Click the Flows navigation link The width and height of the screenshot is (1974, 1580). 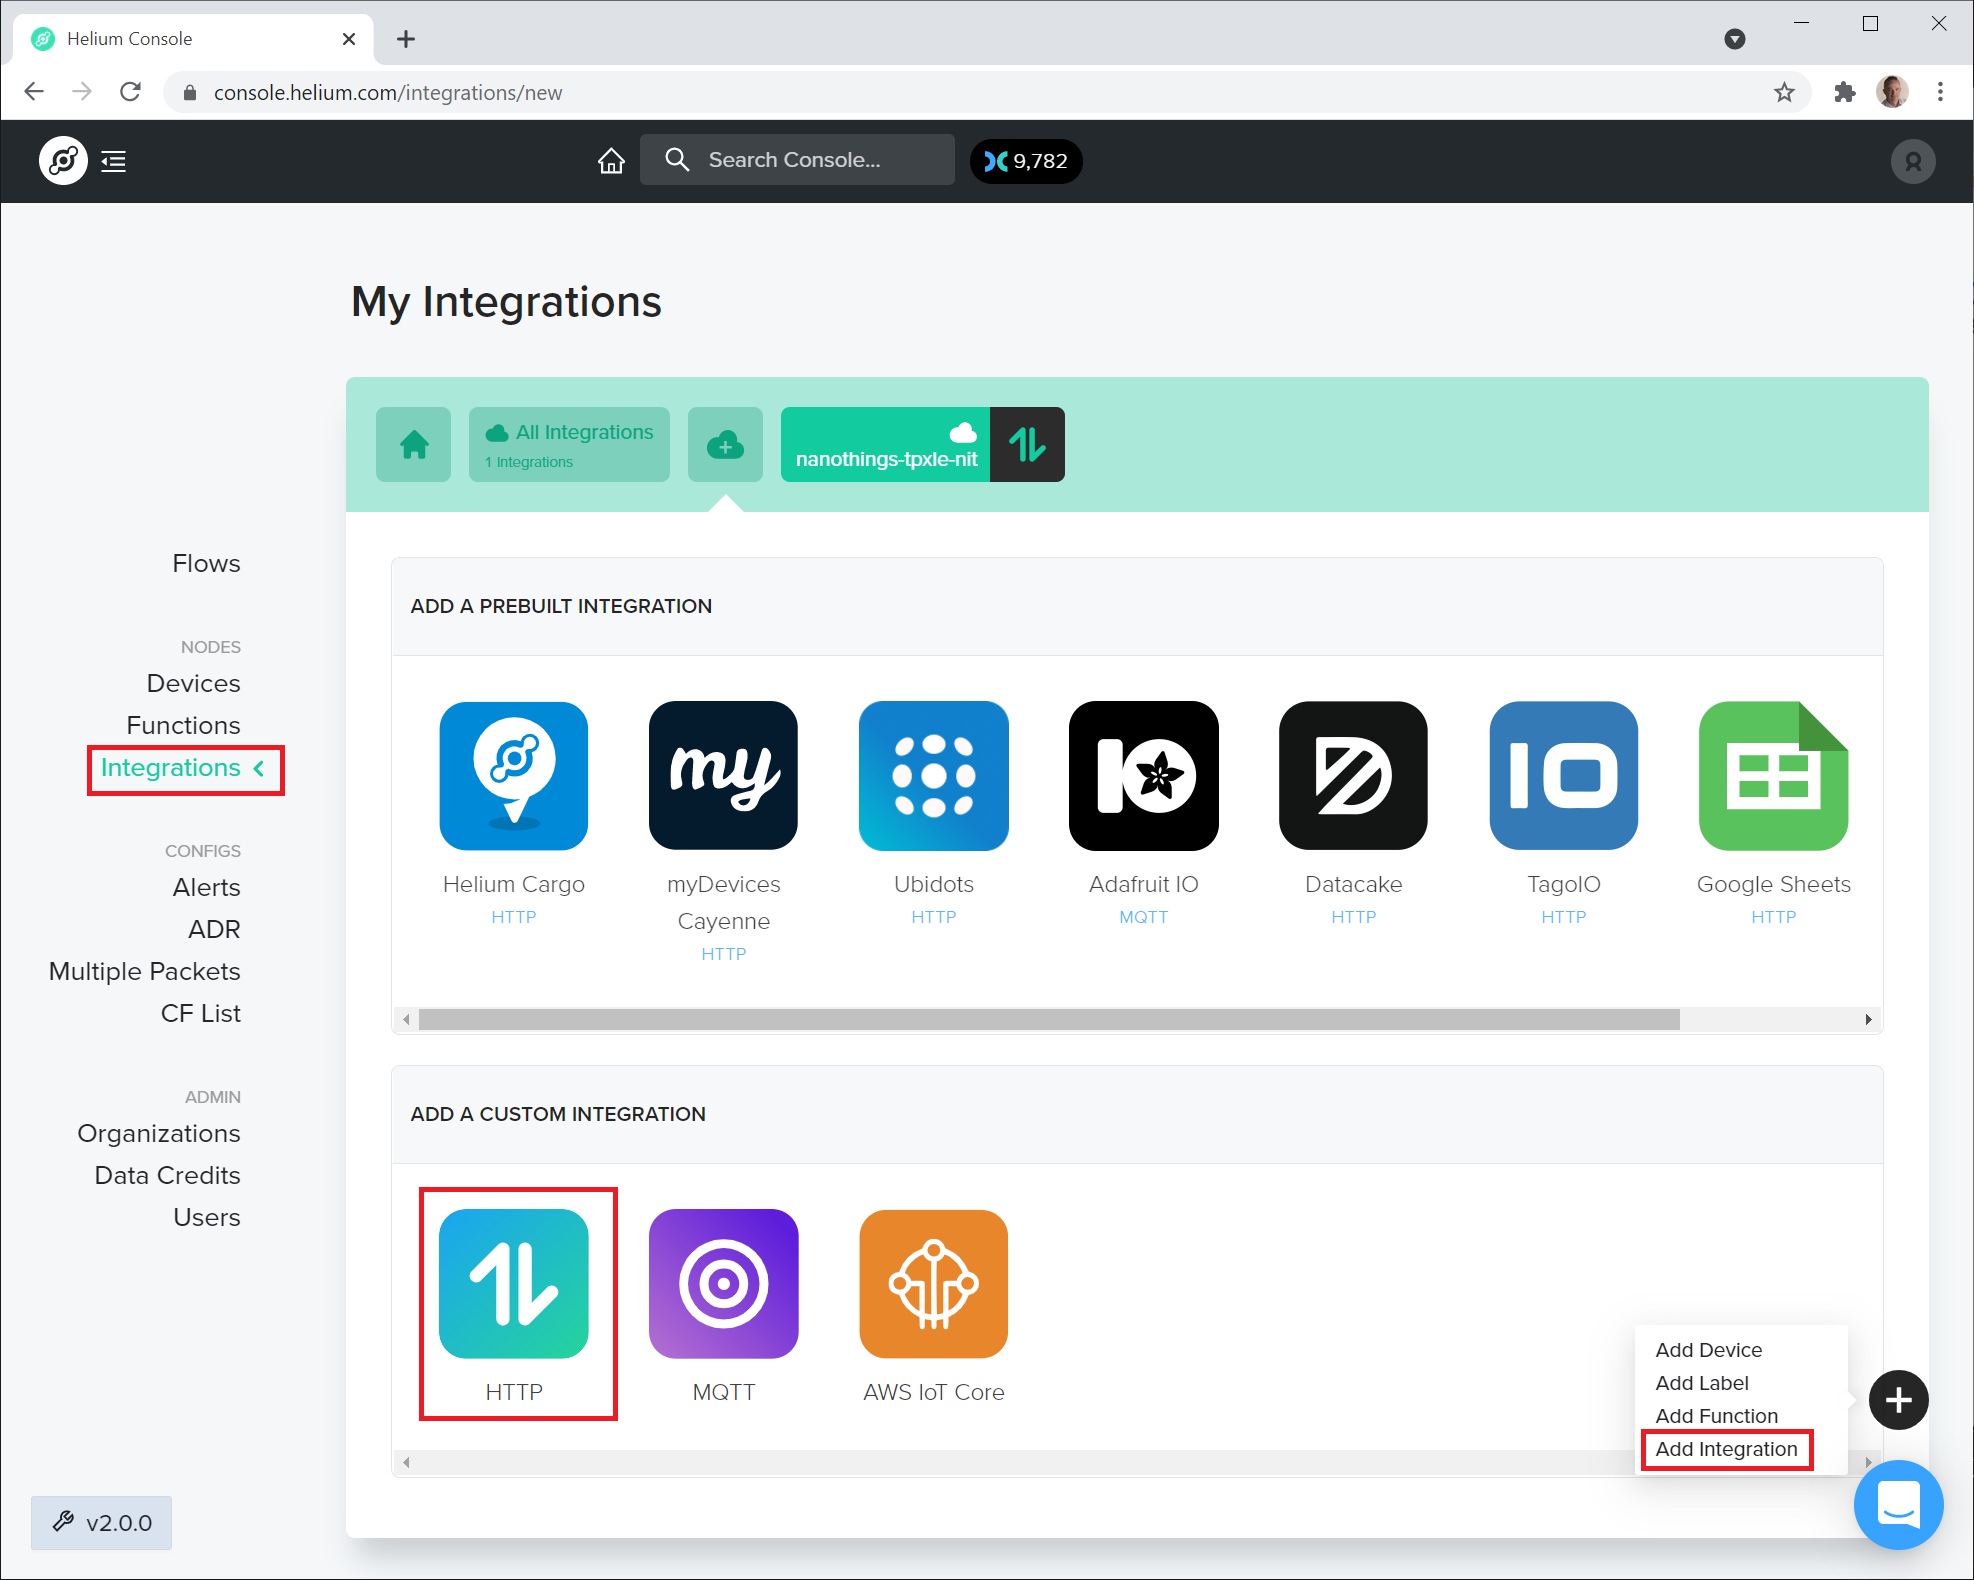point(206,563)
